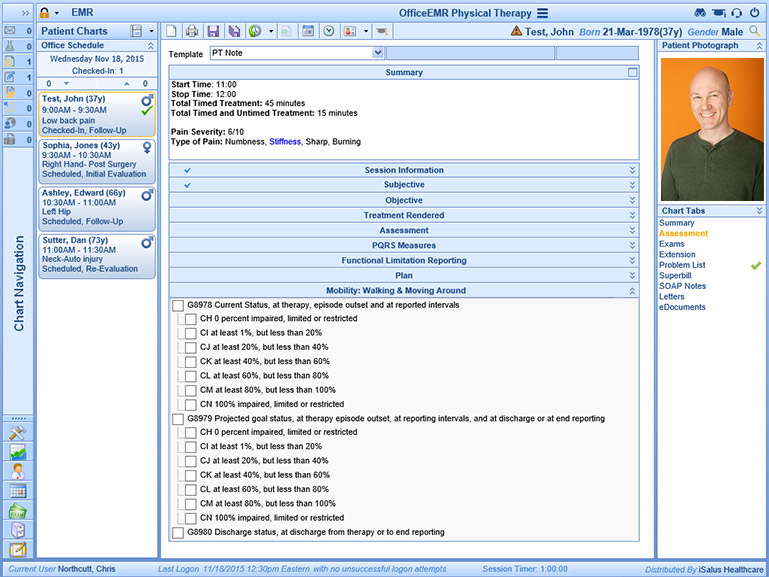Click the binoculars search icon at top right

pos(700,13)
